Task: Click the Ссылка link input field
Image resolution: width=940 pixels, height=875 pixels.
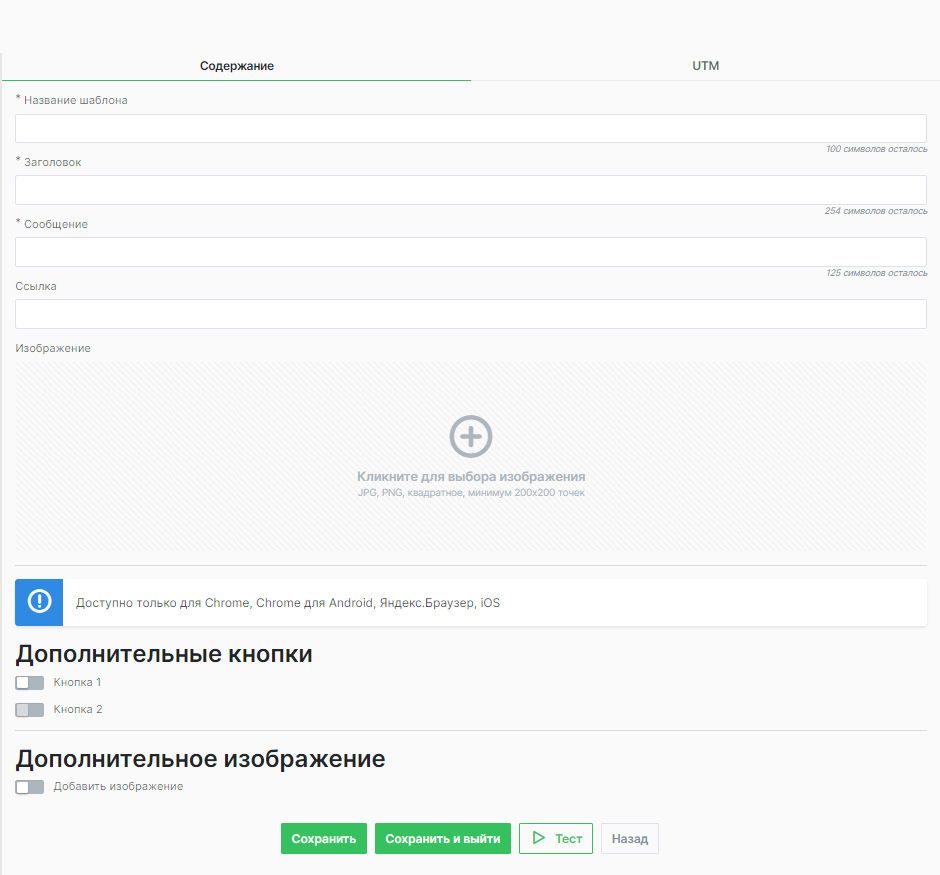Action: 470,314
